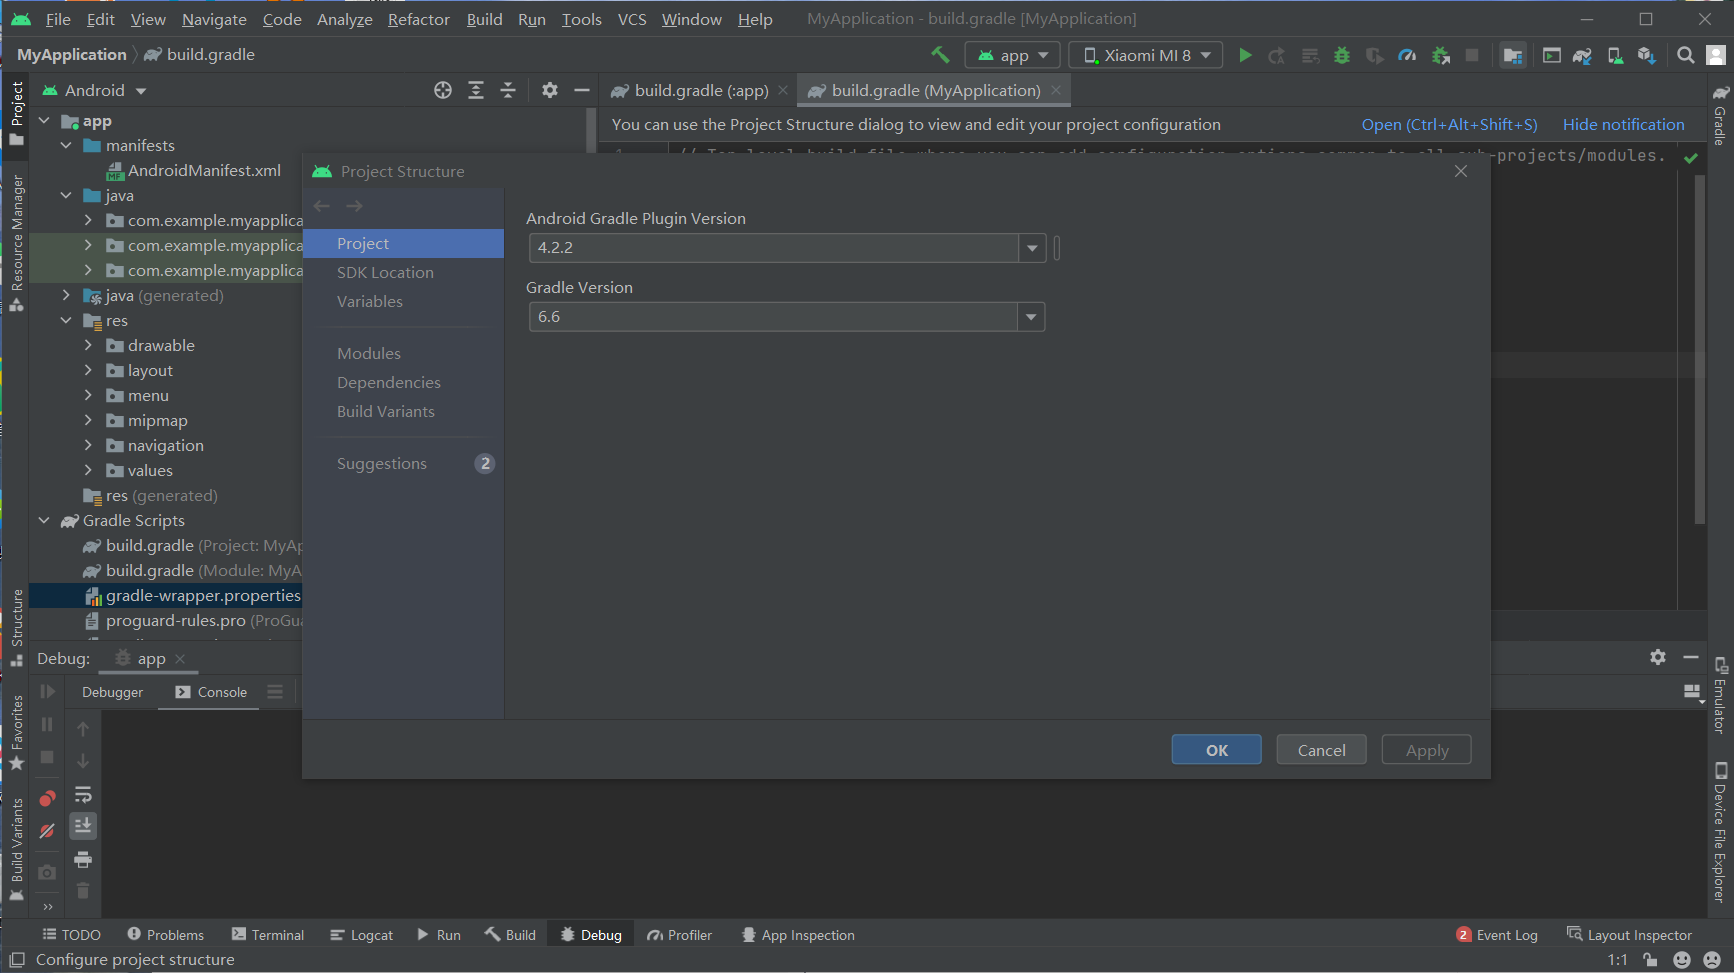Click the account avatar icon
Image resolution: width=1734 pixels, height=973 pixels.
[x=1716, y=55]
